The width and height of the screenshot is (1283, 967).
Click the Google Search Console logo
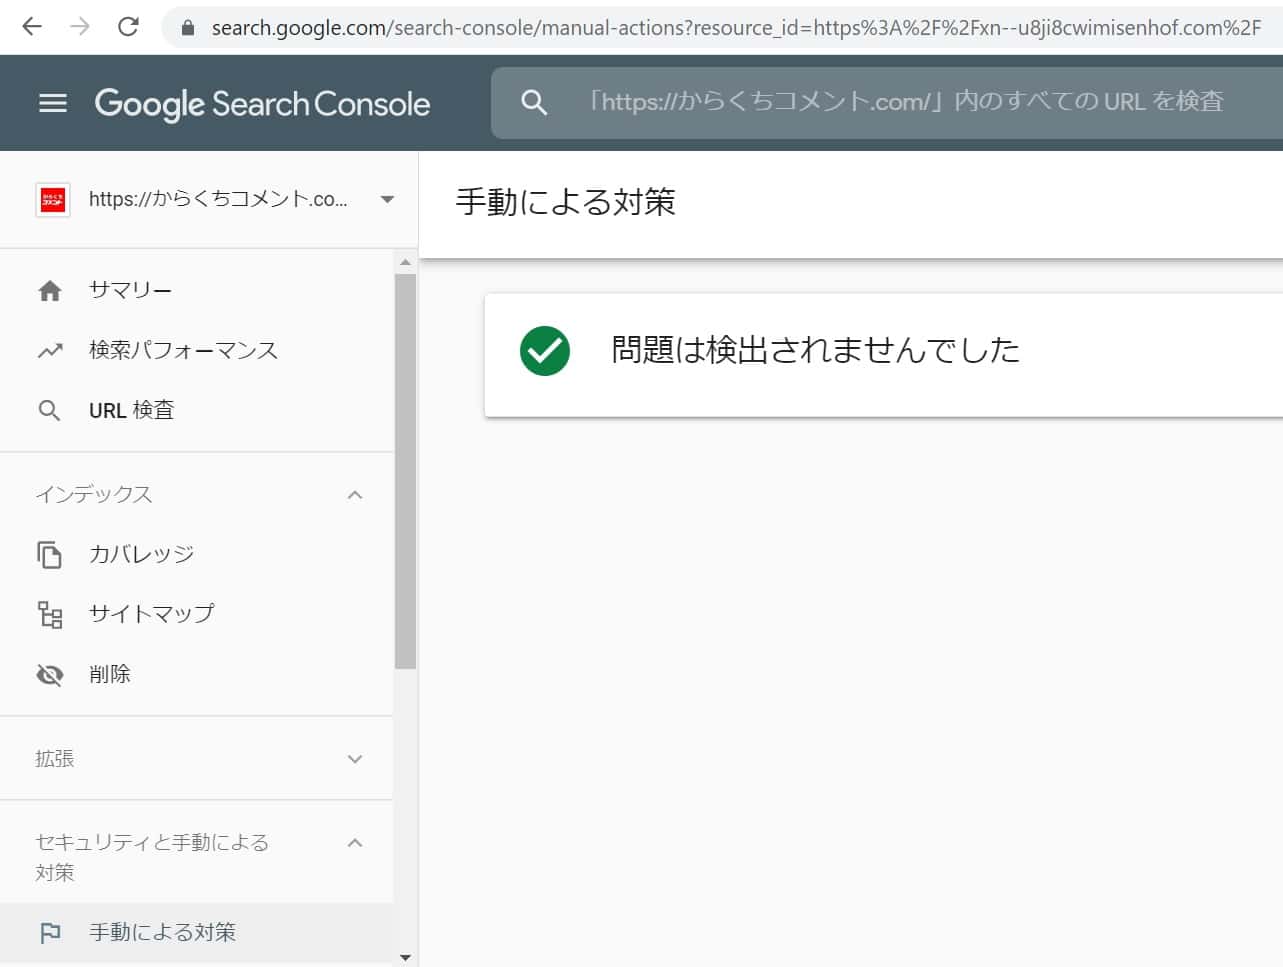(x=262, y=103)
